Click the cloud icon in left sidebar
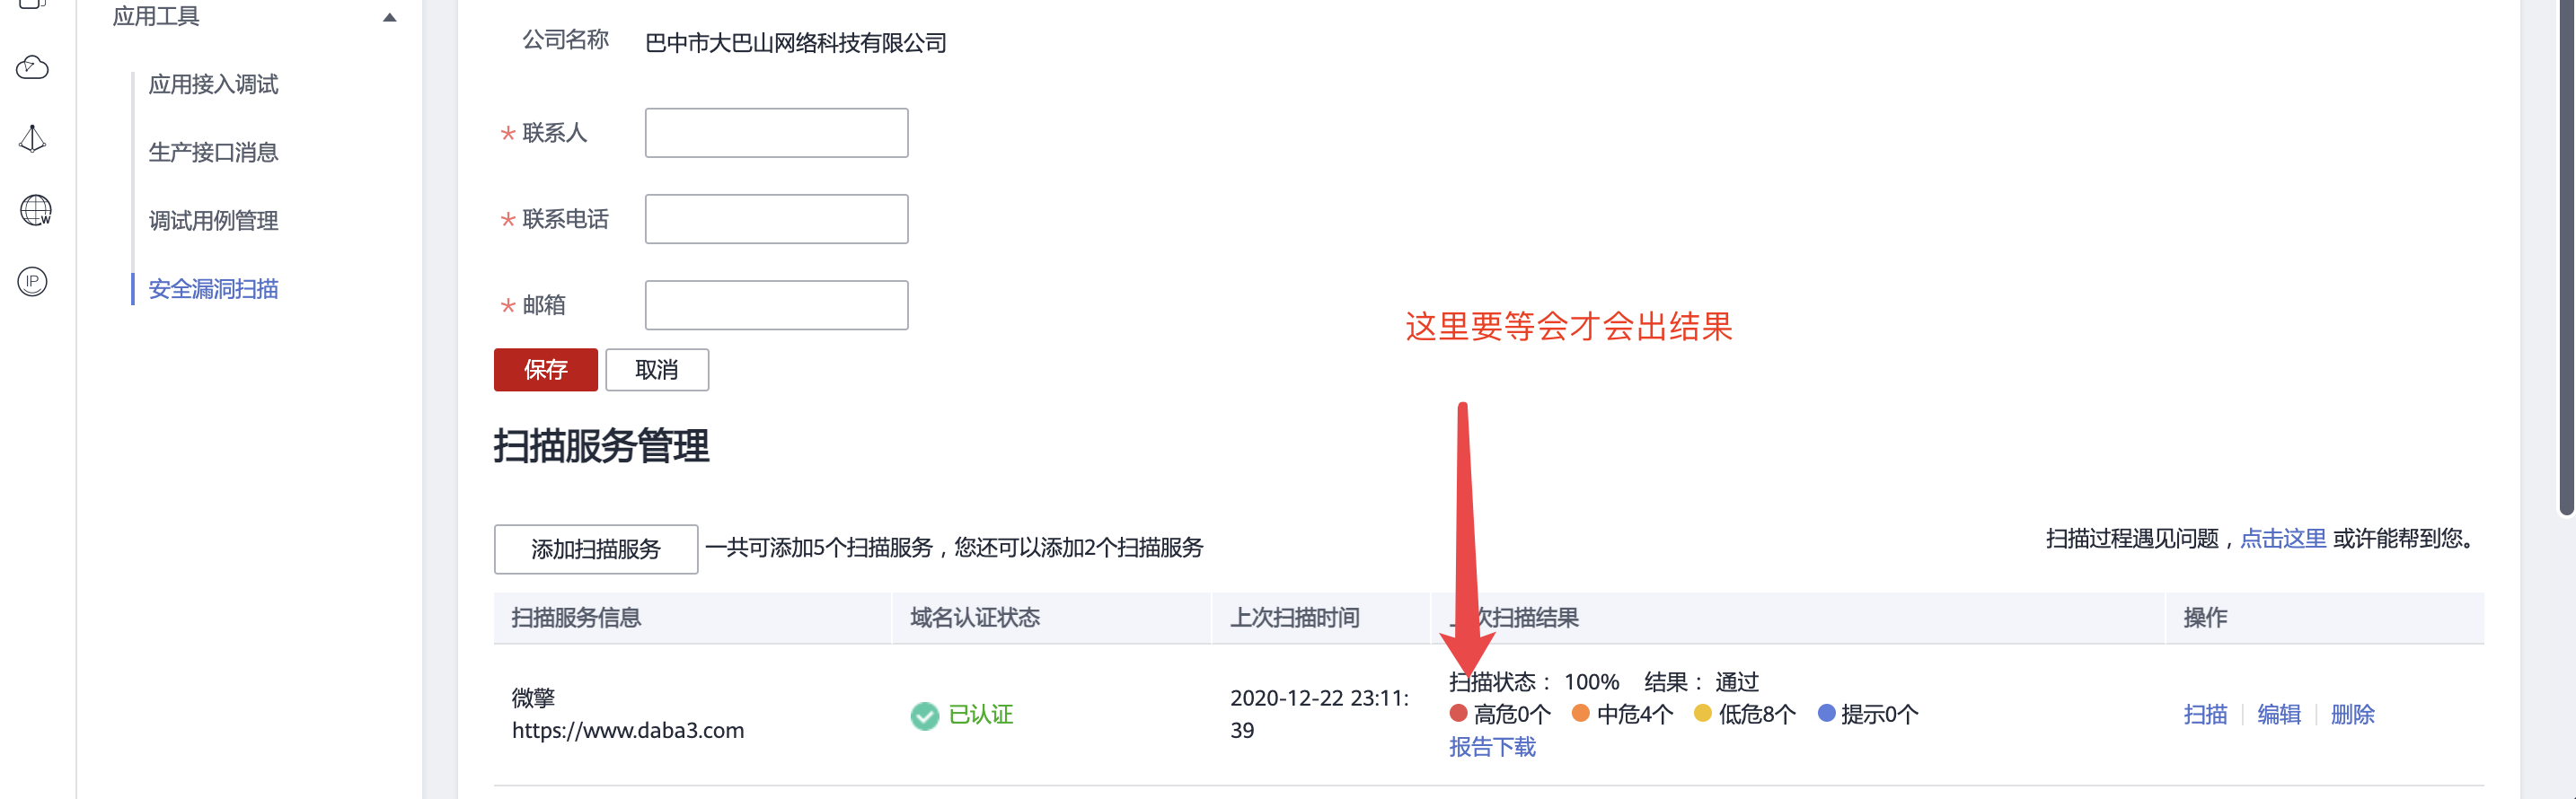 click(32, 67)
